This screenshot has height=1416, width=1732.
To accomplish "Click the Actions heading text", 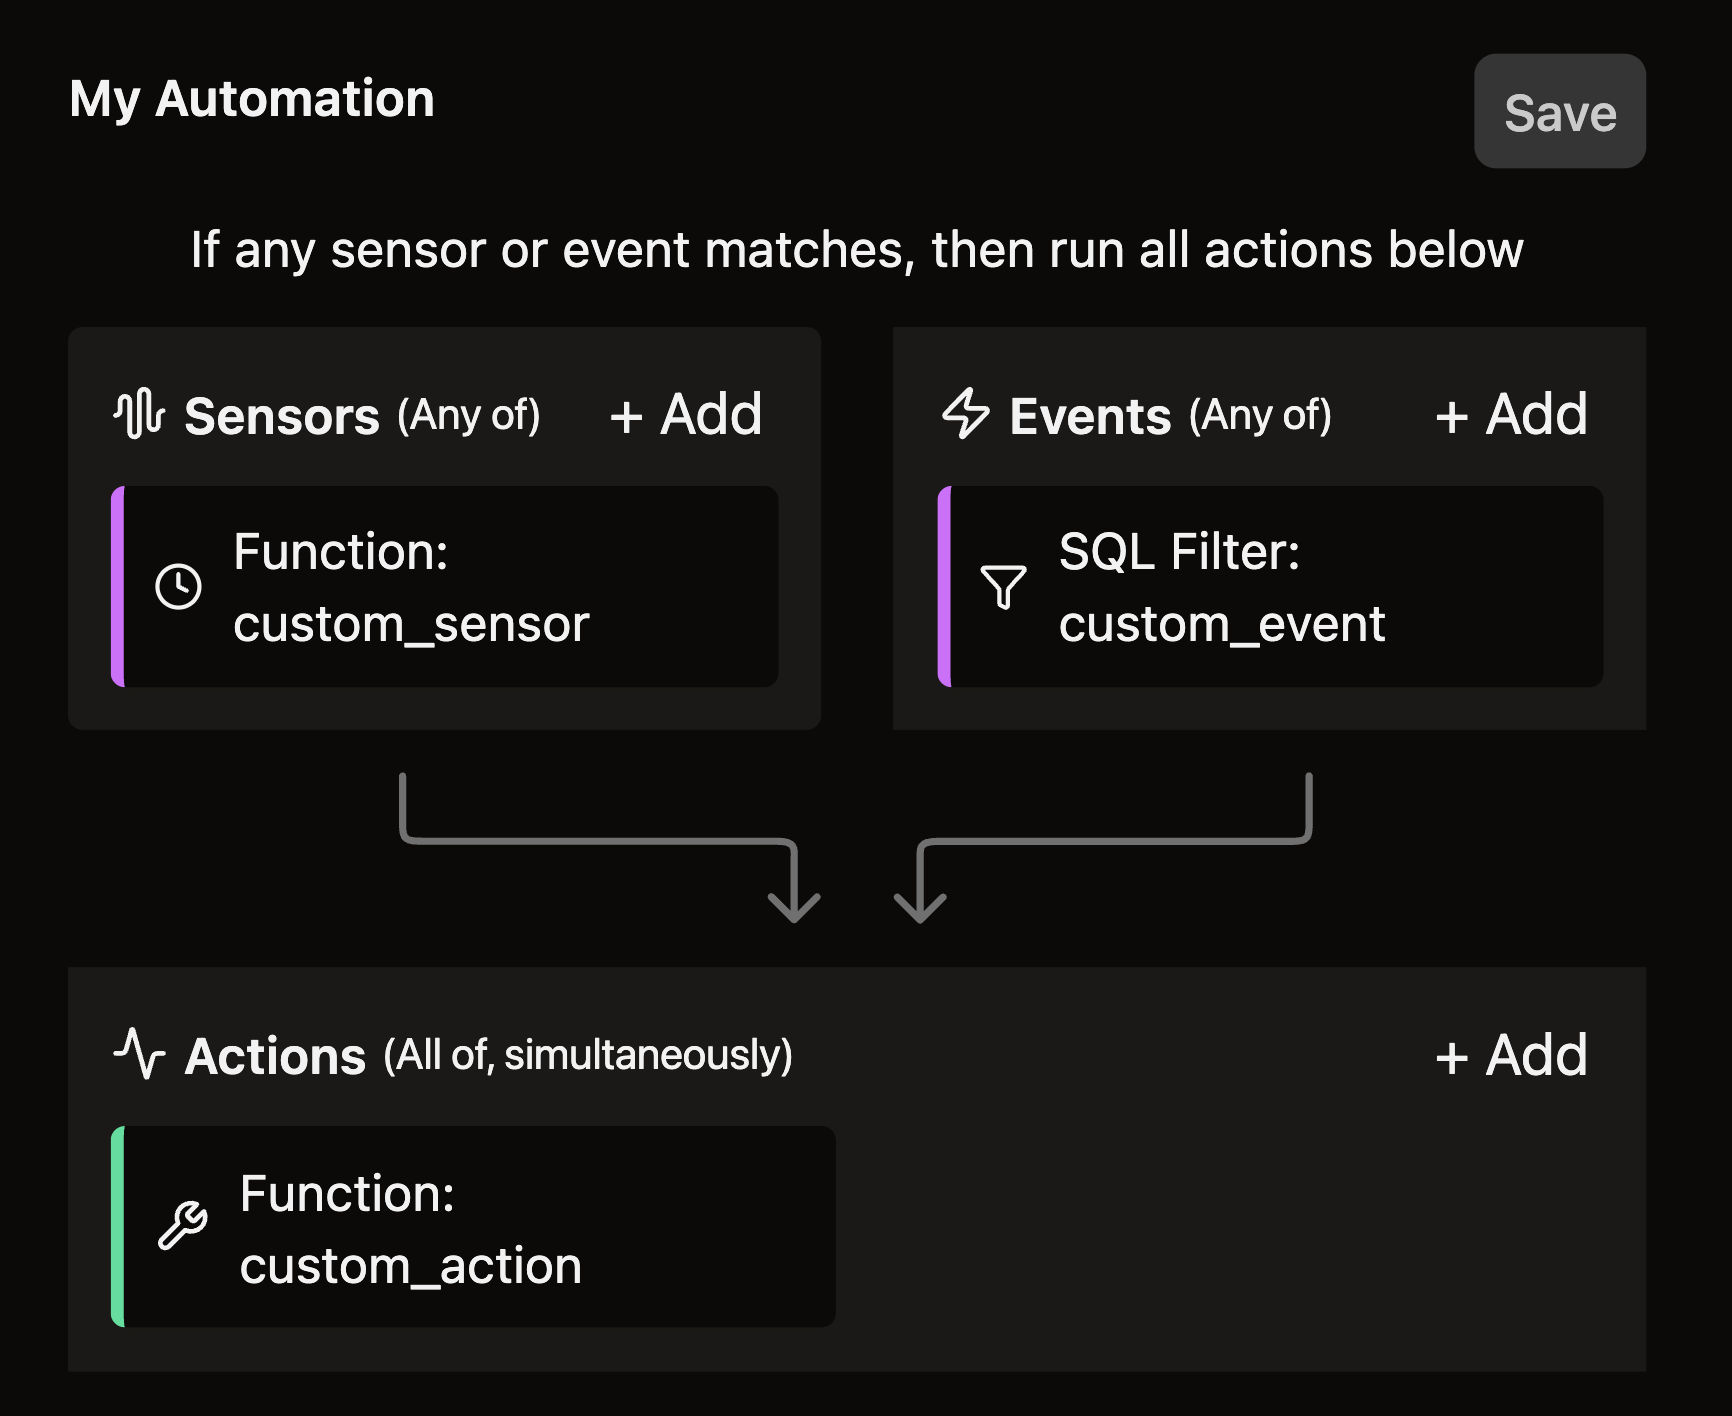I will point(276,1057).
